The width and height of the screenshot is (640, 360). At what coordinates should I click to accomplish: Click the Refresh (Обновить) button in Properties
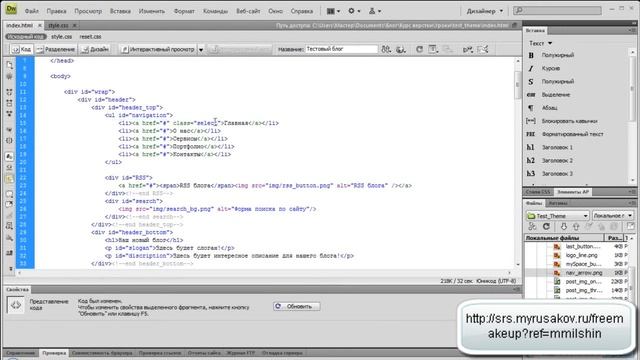(x=297, y=306)
